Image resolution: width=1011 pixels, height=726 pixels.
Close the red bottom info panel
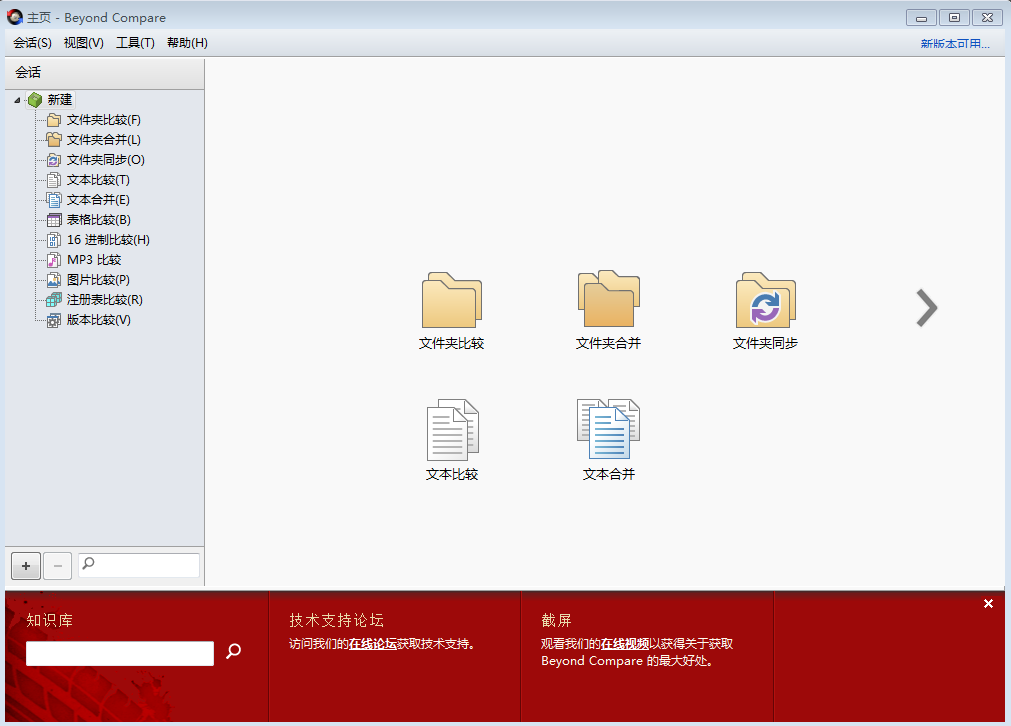pos(988,604)
